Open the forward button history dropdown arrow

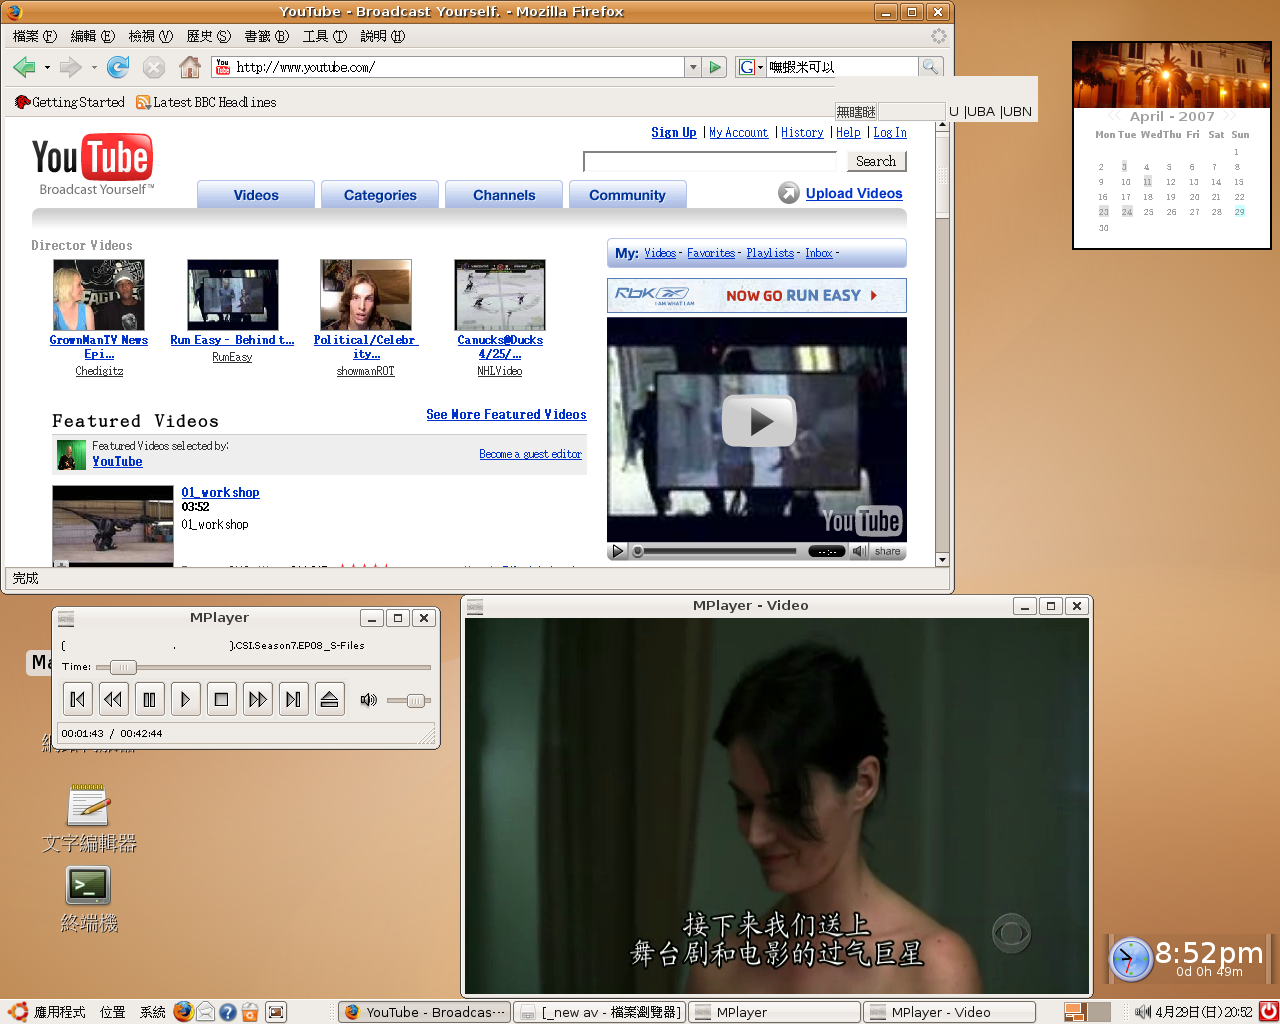click(94, 68)
